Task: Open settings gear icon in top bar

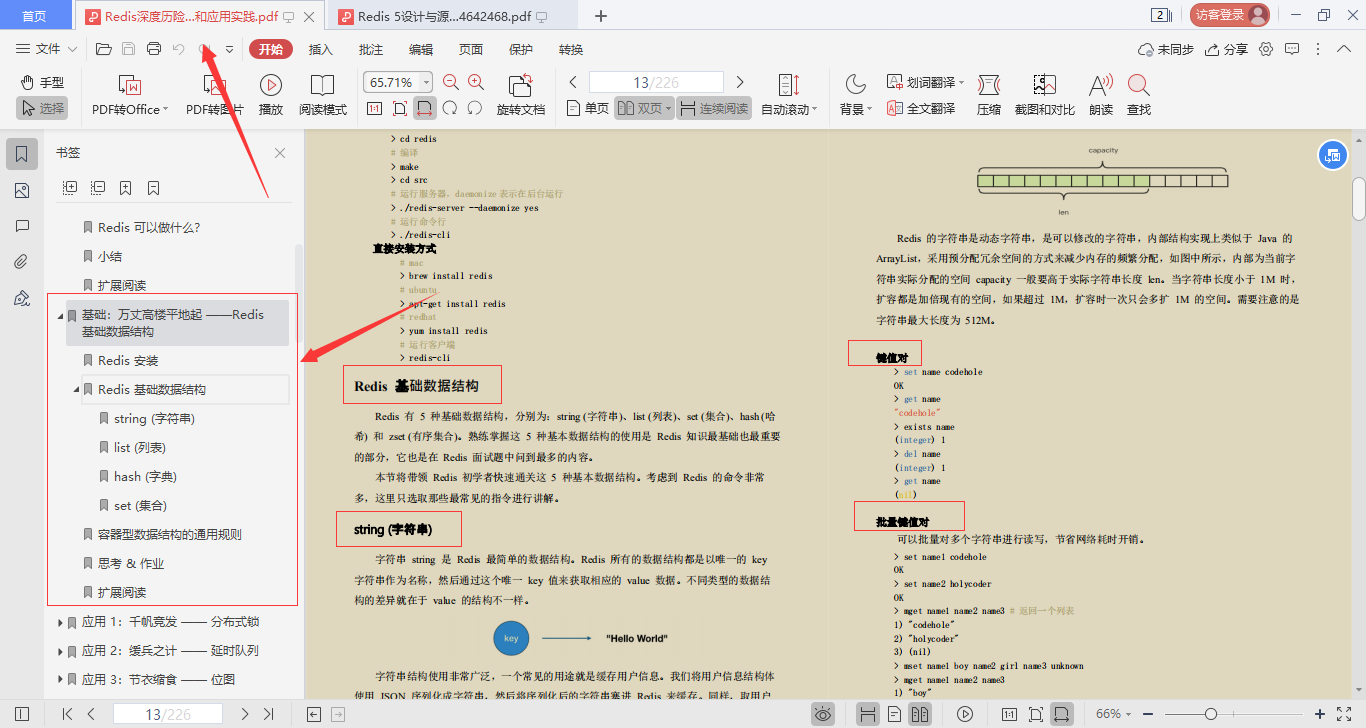Action: pos(1266,49)
